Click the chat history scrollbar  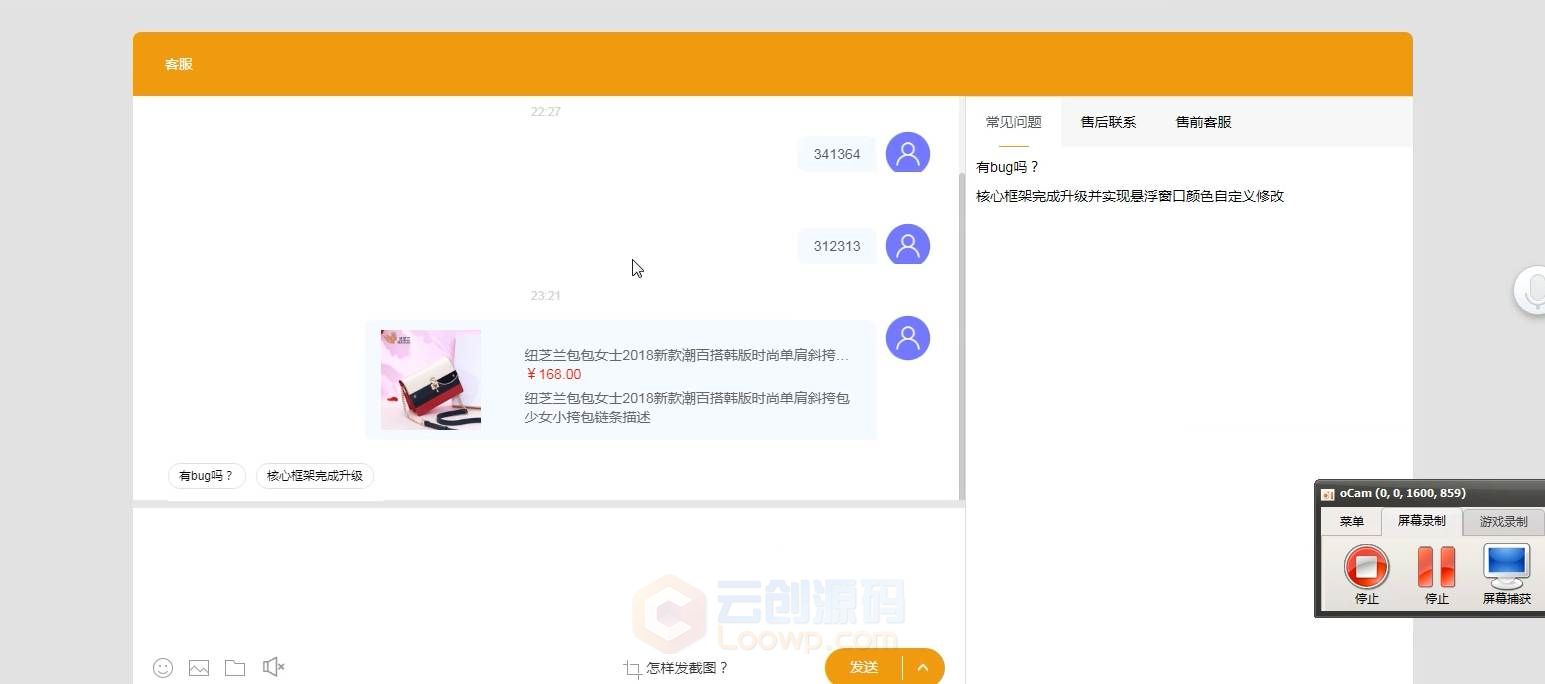[962, 335]
